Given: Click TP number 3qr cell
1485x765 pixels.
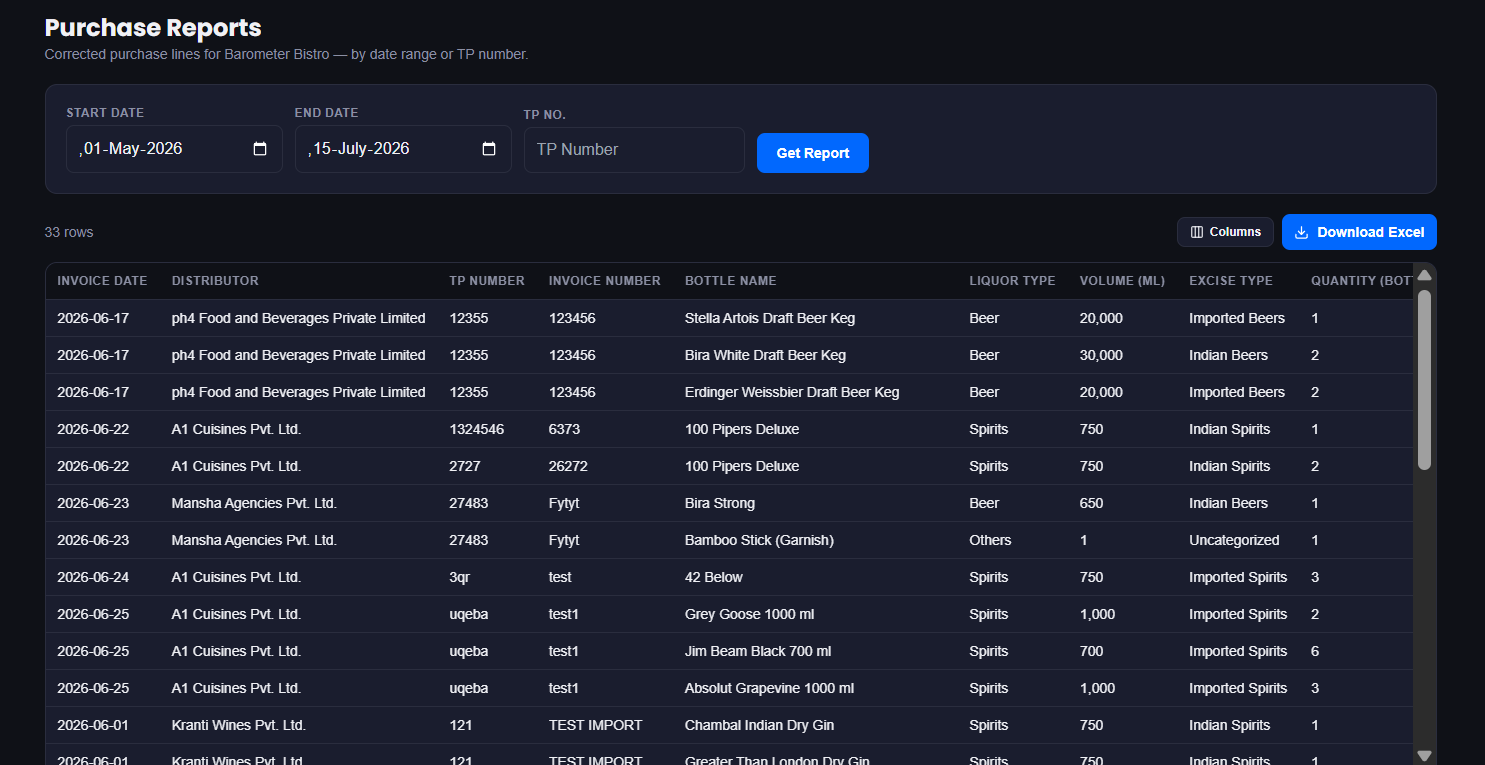Looking at the screenshot, I should click(460, 577).
